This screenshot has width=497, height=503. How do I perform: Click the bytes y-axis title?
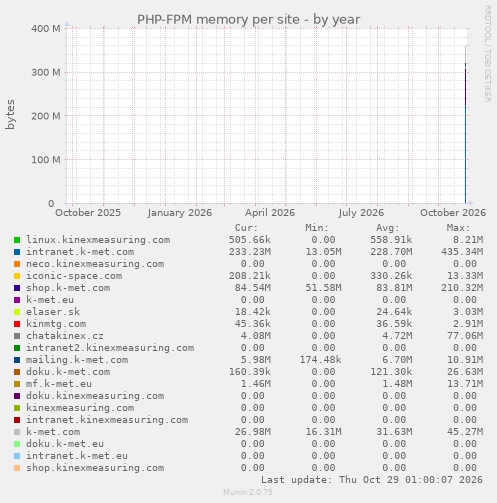tap(10, 114)
